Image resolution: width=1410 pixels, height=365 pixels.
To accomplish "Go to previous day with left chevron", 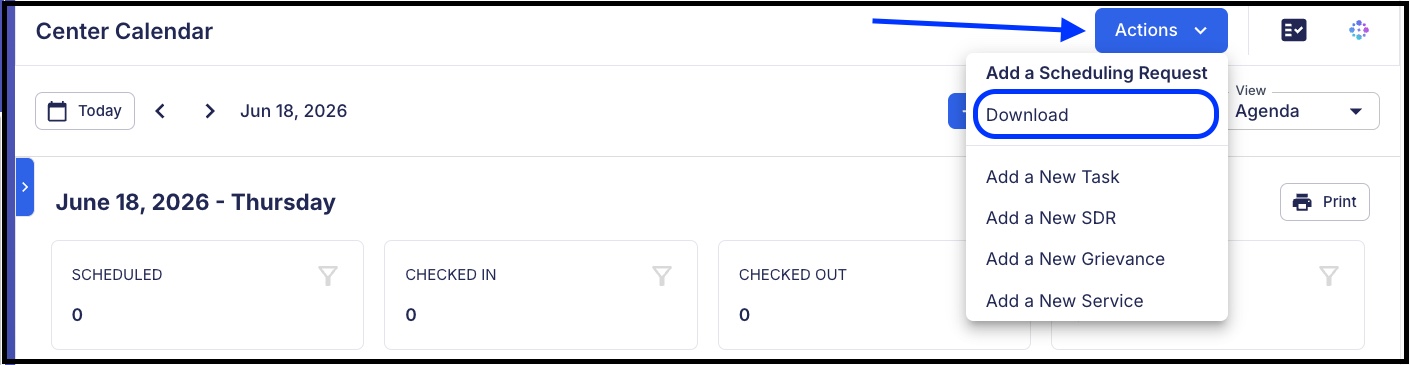I will pos(160,111).
